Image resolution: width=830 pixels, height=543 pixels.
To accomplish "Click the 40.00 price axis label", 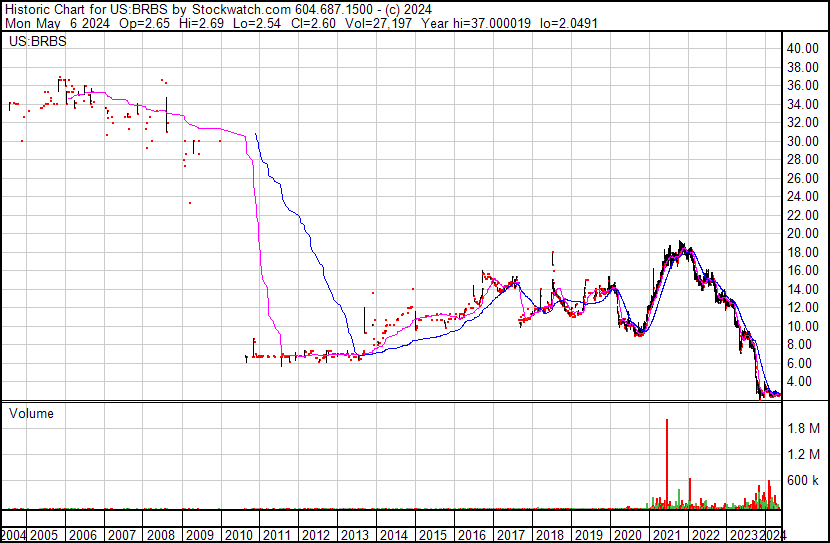I will click(x=804, y=48).
